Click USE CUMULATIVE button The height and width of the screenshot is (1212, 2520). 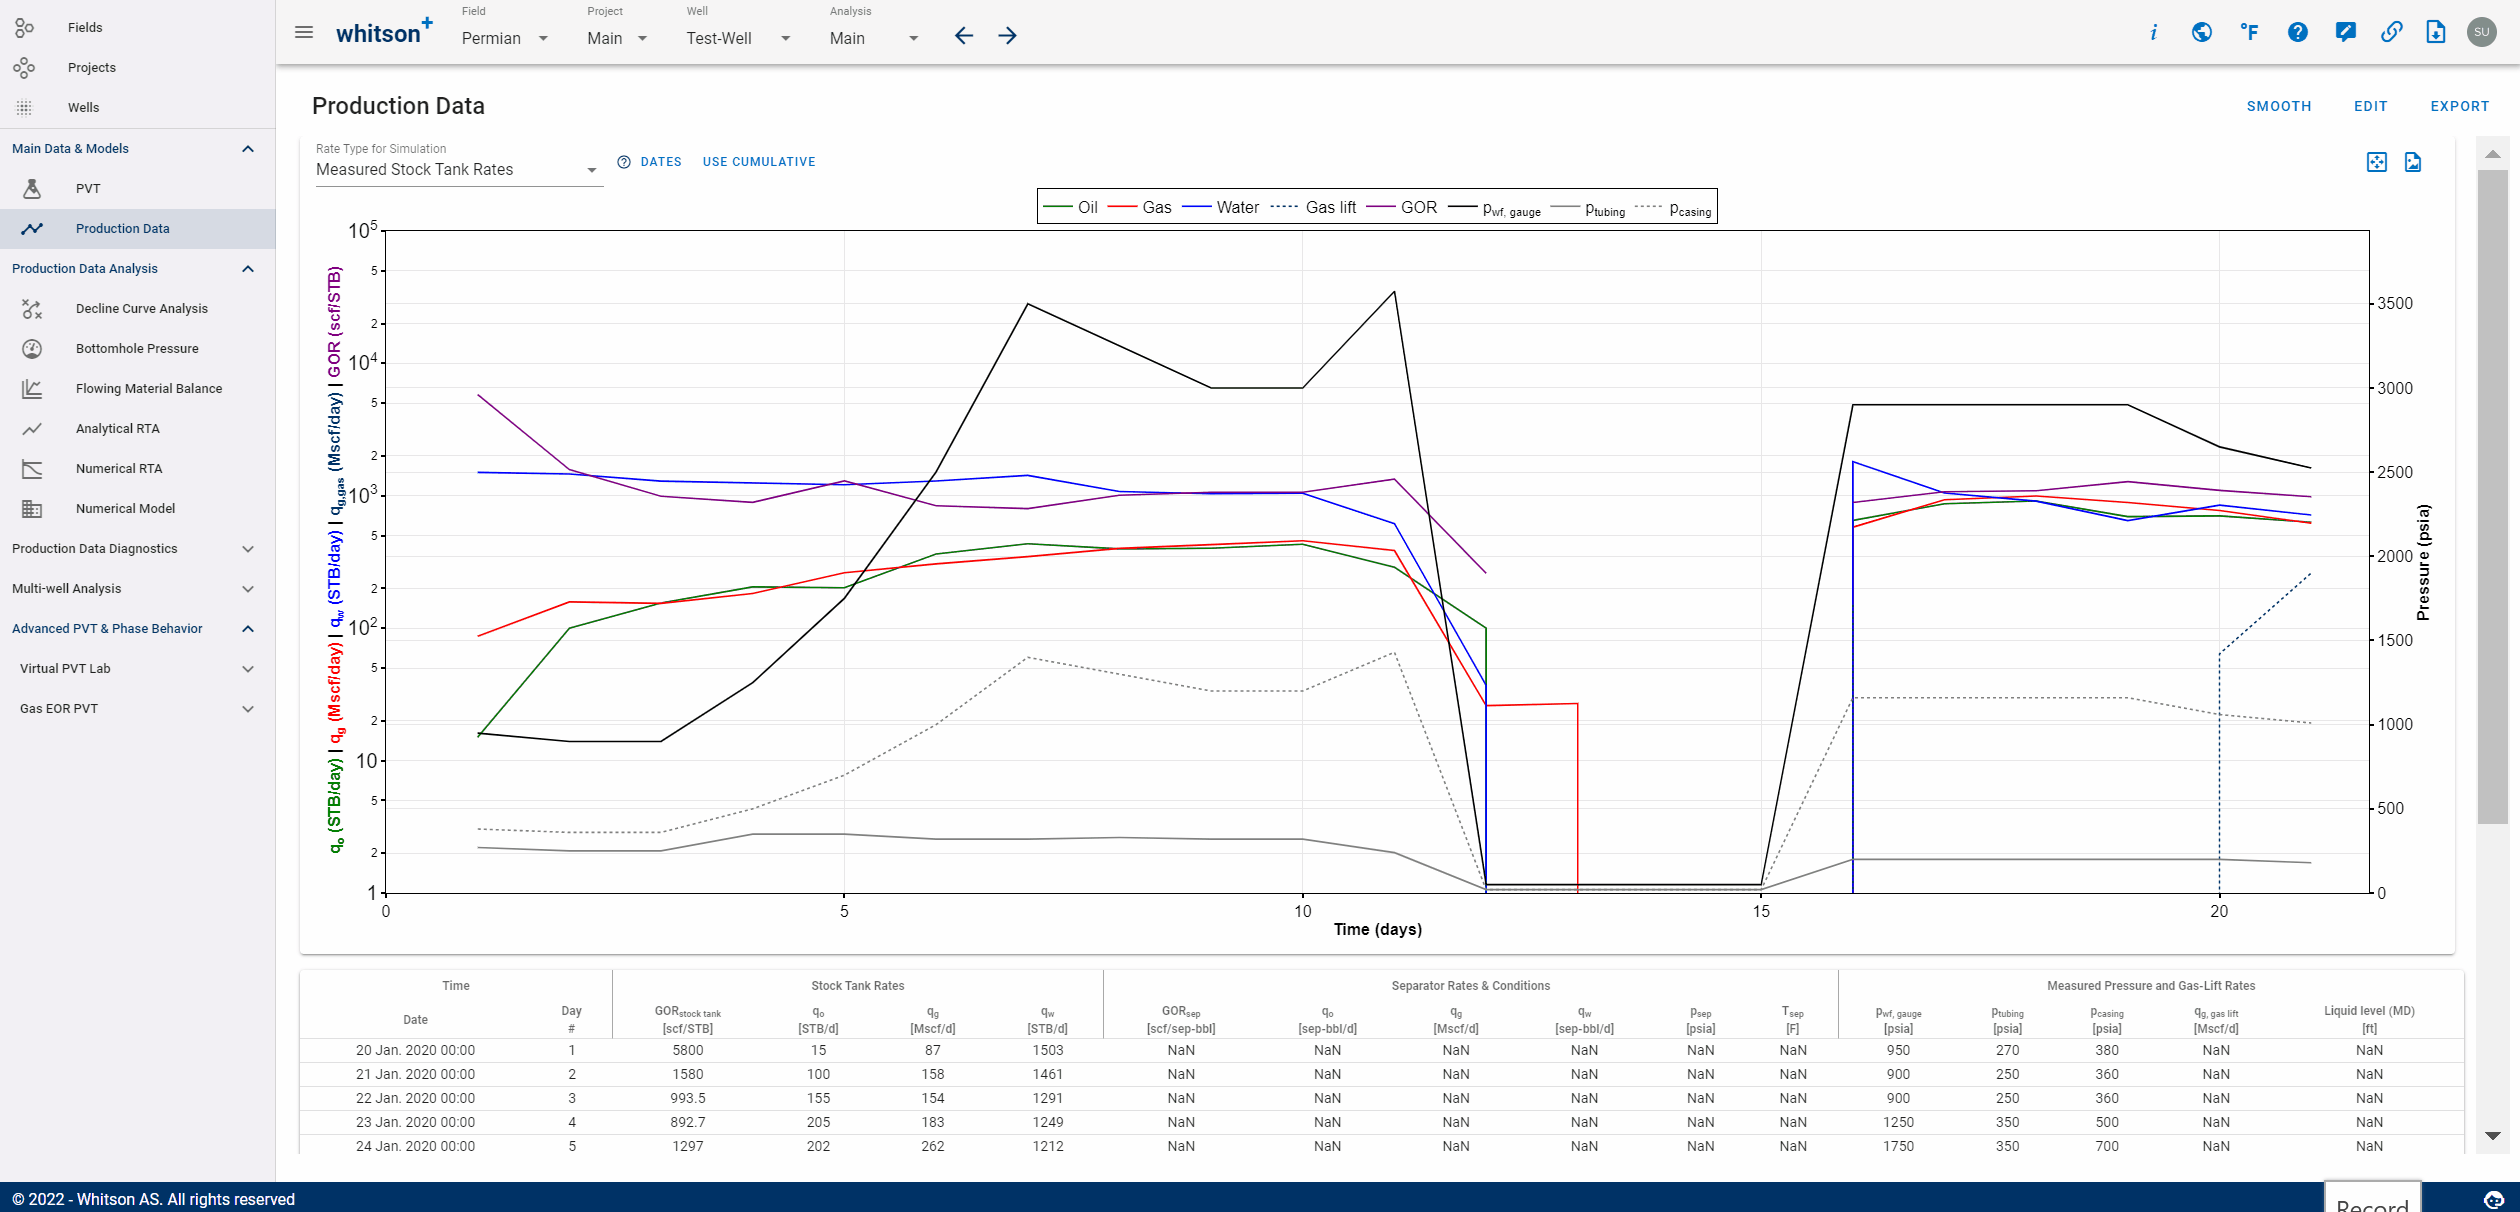click(759, 162)
